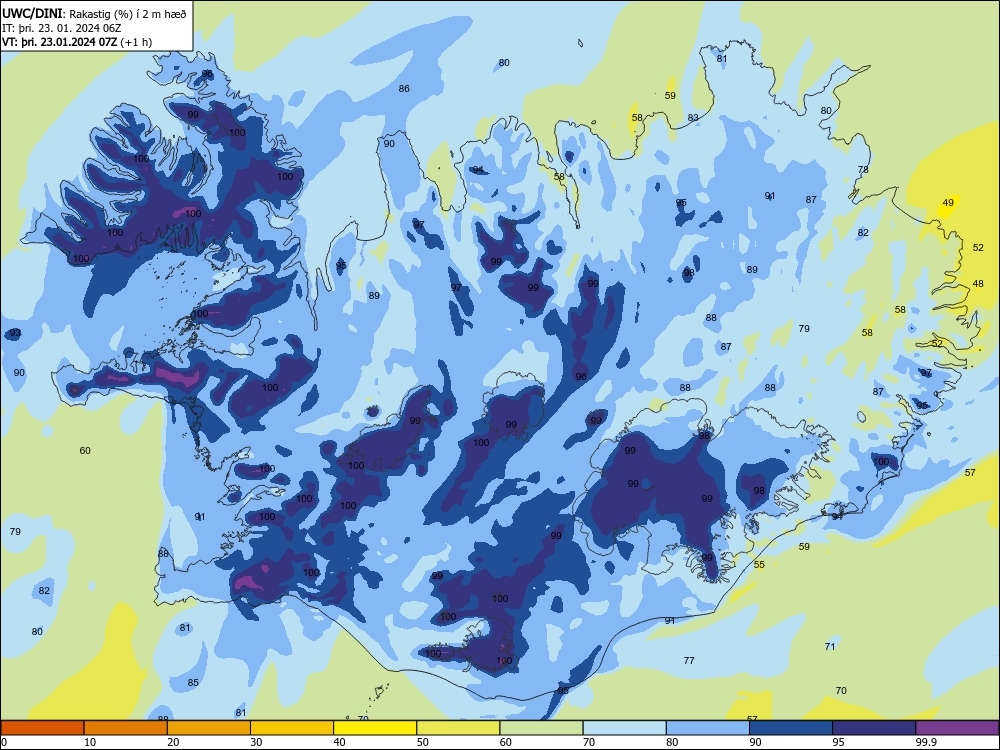Click the humidity value '83' on the map
1000x750 pixels.
pos(693,118)
